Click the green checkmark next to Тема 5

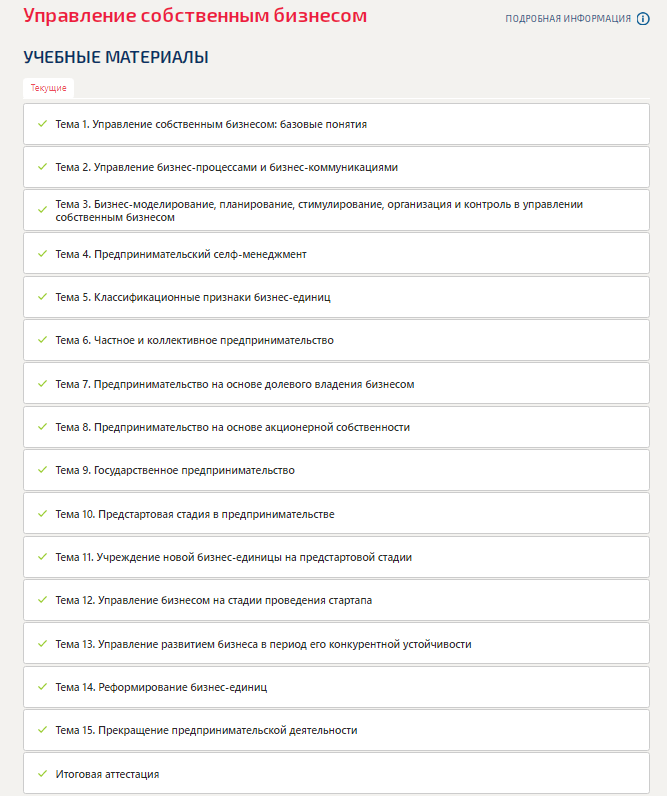[43, 296]
